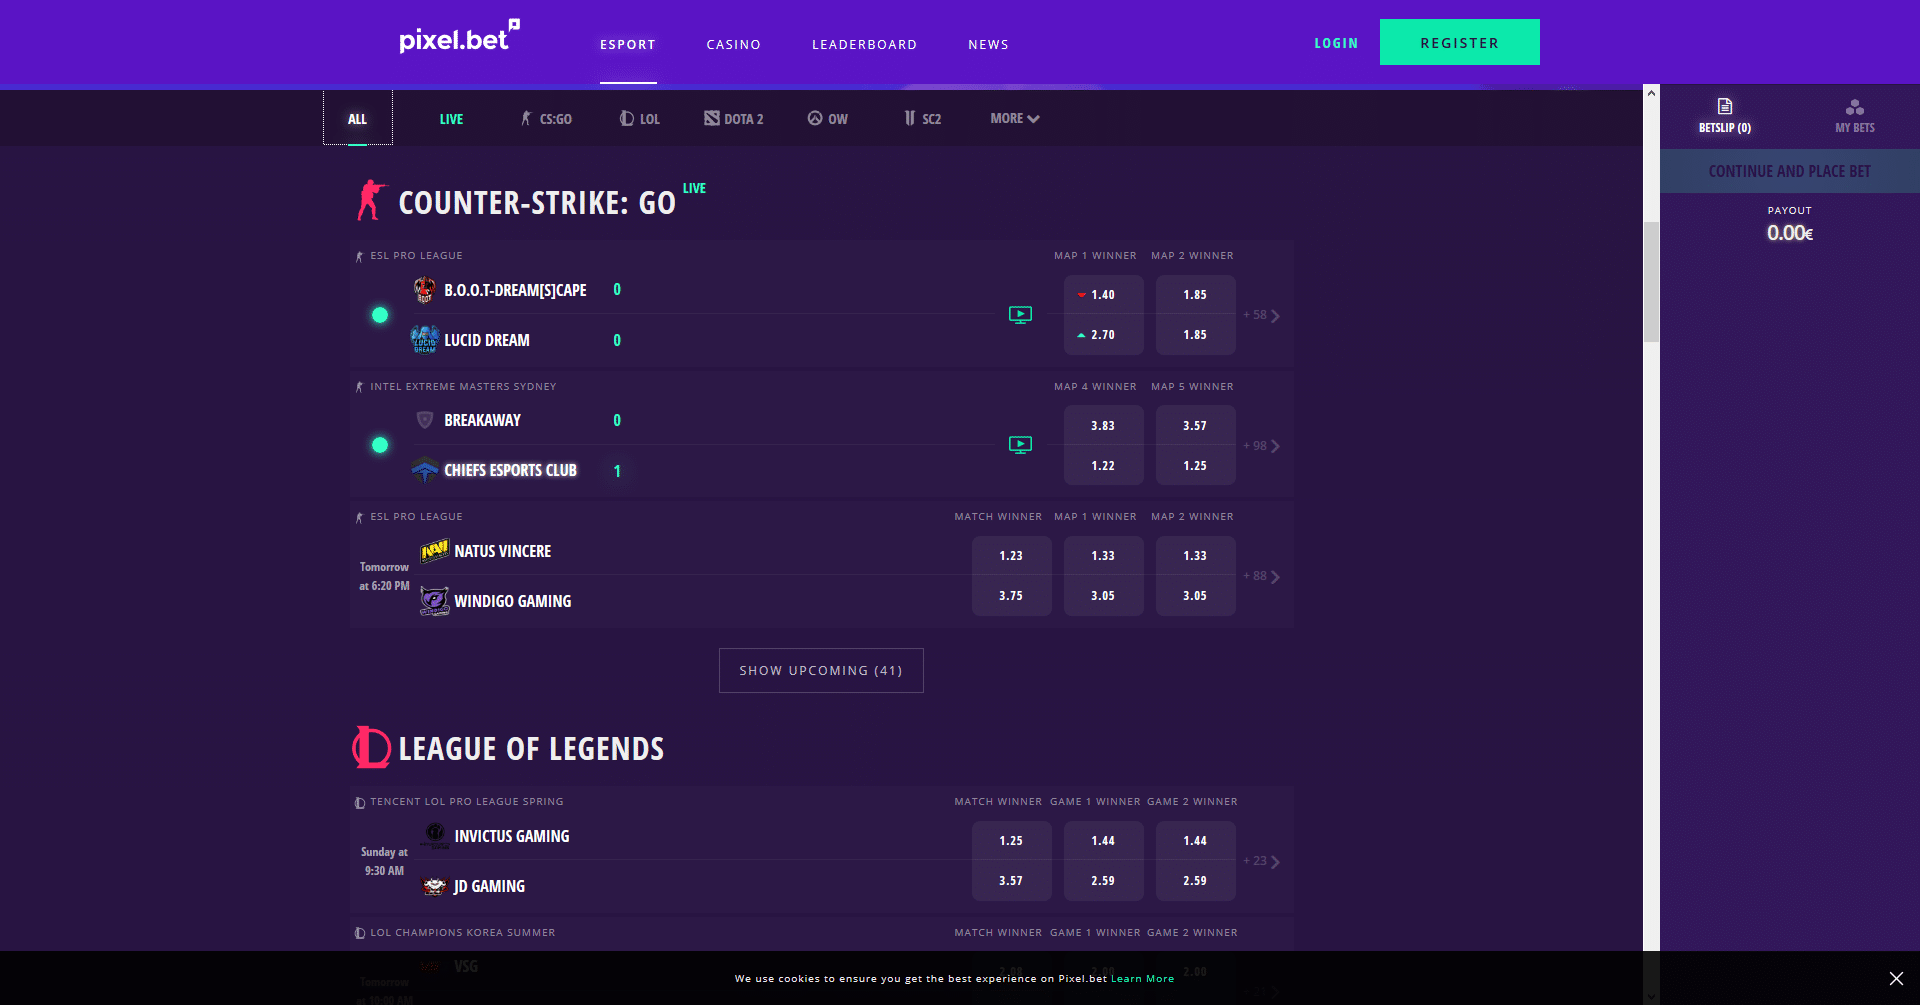Click SHOW UPCOMING (41) button
1920x1005 pixels.
[821, 670]
